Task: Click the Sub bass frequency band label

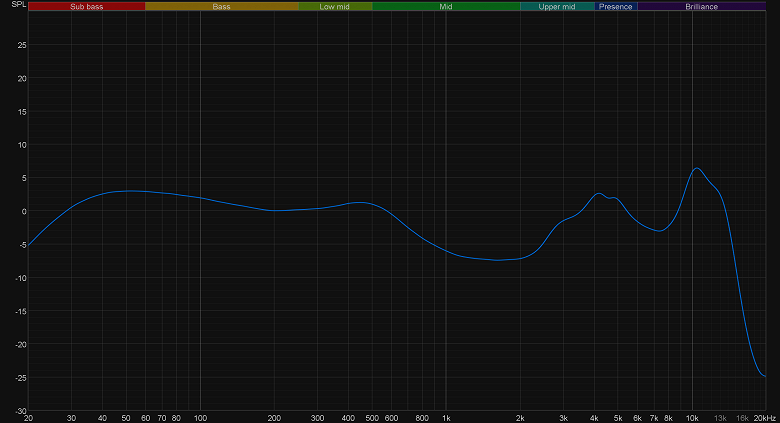Action: point(87,6)
